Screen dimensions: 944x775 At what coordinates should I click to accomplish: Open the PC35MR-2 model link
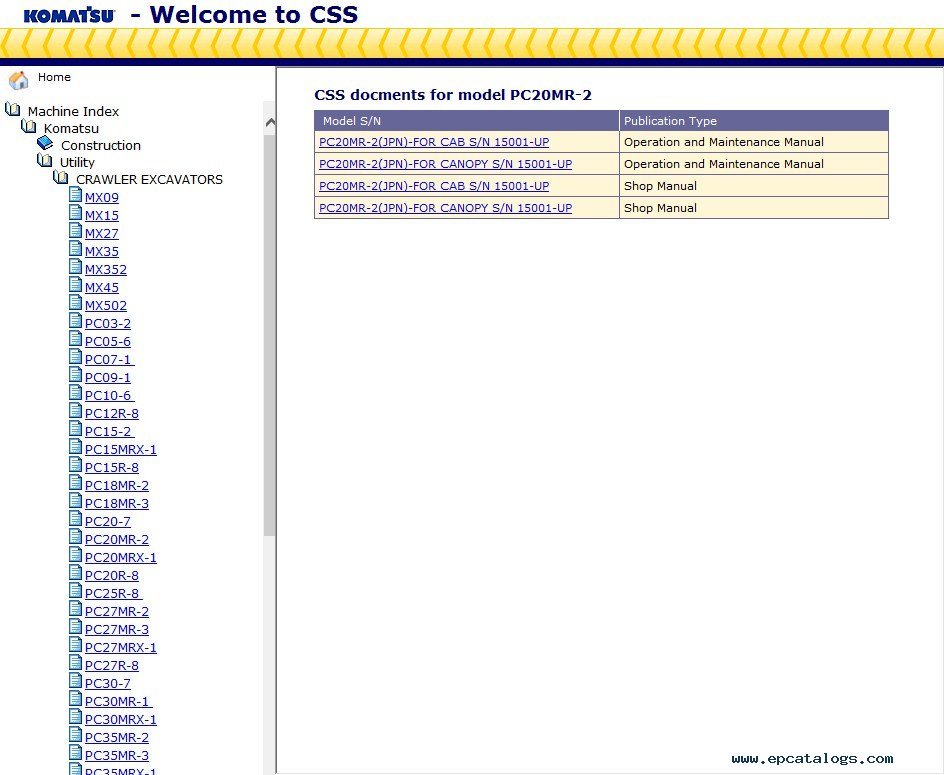(x=117, y=738)
